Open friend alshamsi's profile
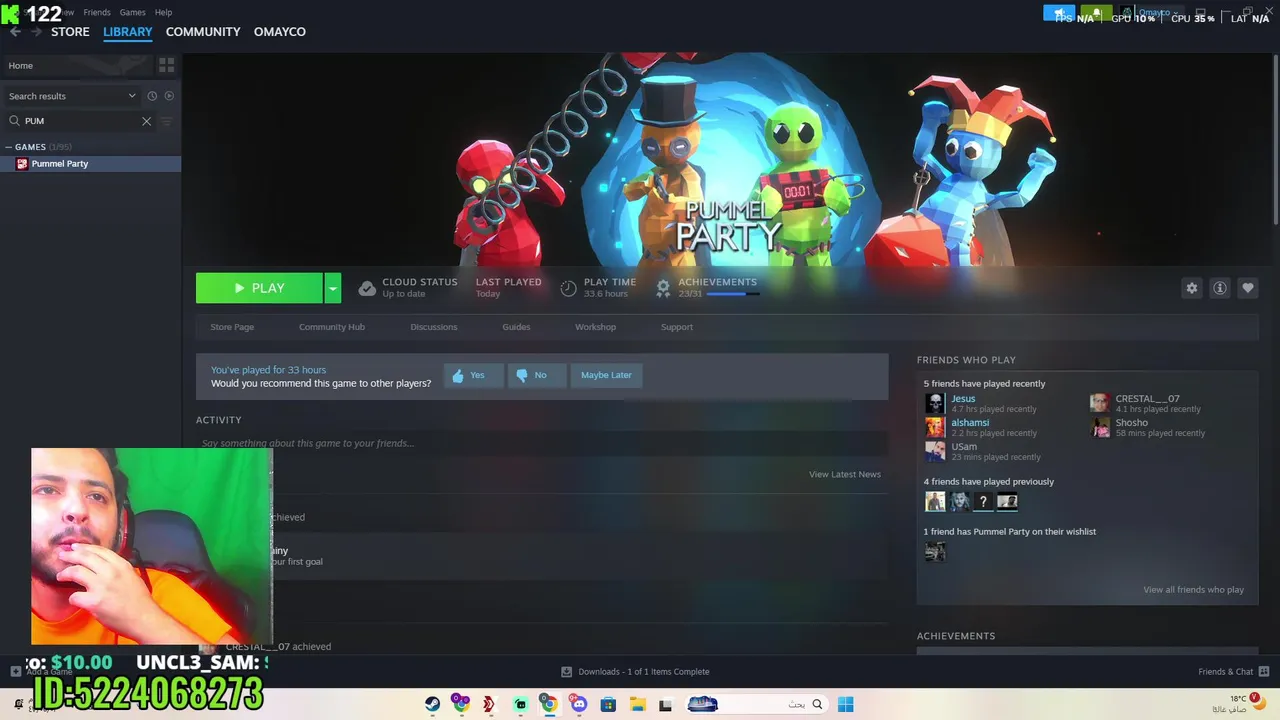 point(970,422)
